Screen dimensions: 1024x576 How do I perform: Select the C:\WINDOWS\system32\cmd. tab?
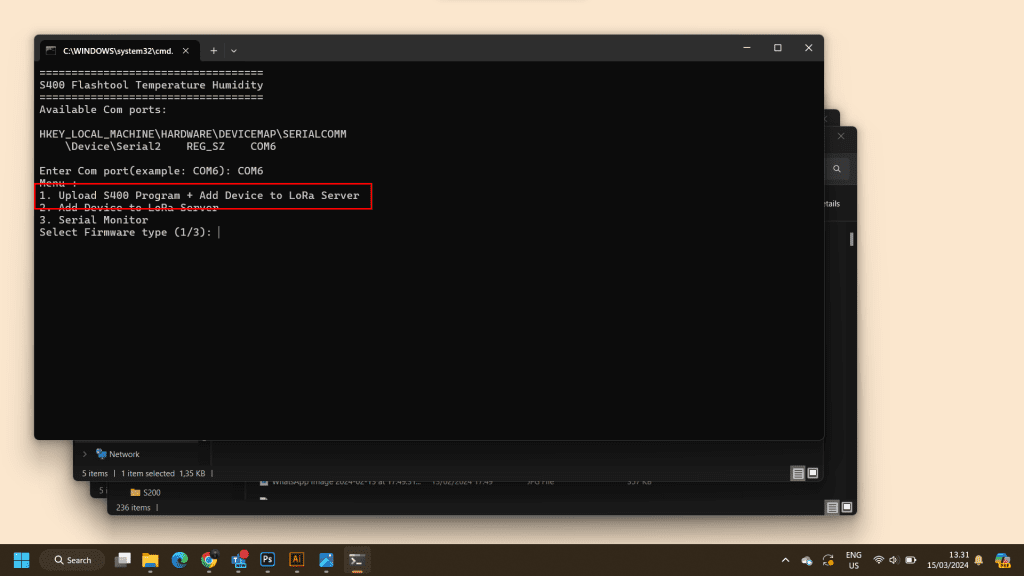(116, 50)
